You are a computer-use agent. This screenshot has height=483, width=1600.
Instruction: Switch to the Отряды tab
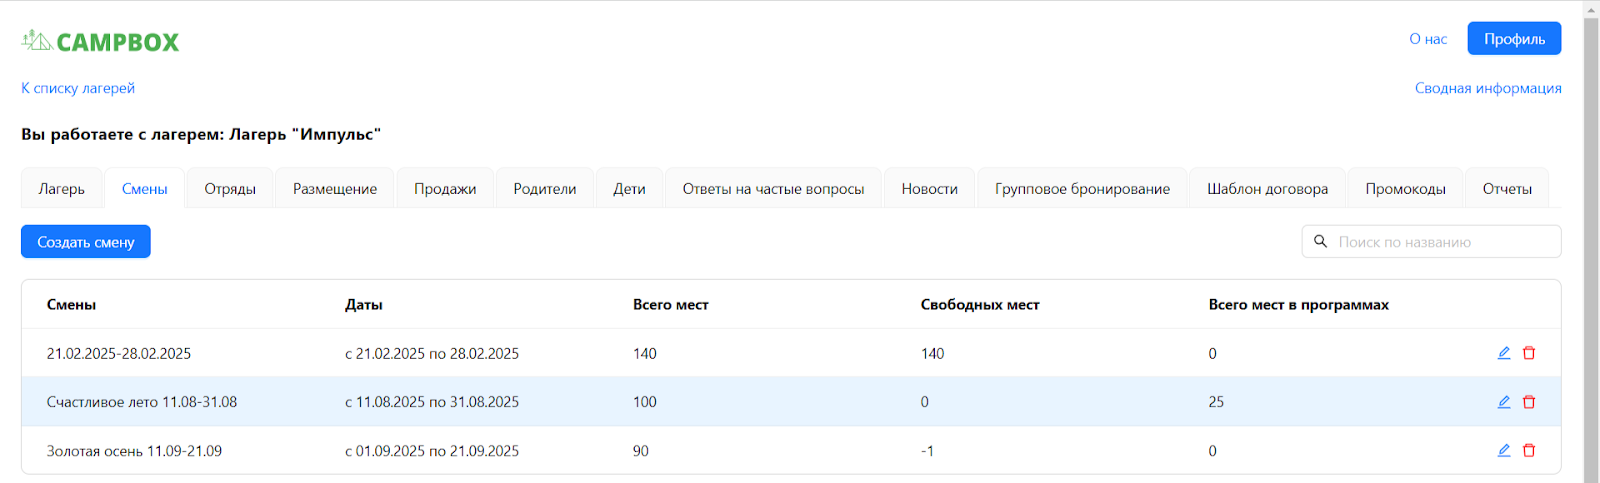[230, 189]
